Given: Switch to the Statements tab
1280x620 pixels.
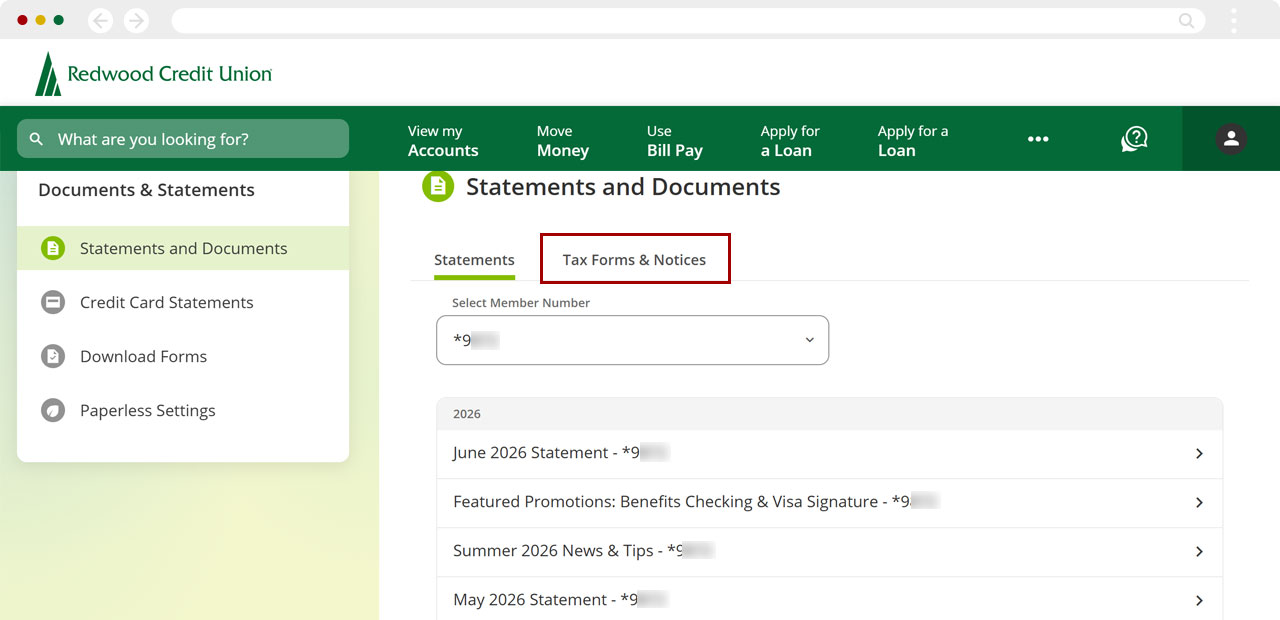Looking at the screenshot, I should pyautogui.click(x=474, y=260).
